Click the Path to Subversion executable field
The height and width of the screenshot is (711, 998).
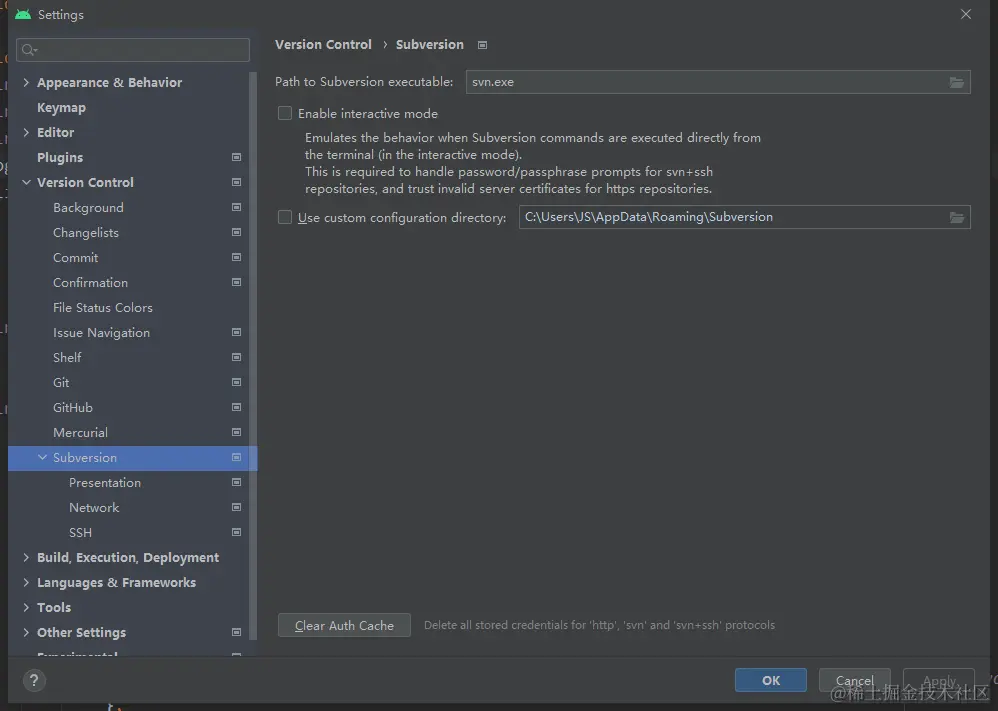pyautogui.click(x=718, y=82)
